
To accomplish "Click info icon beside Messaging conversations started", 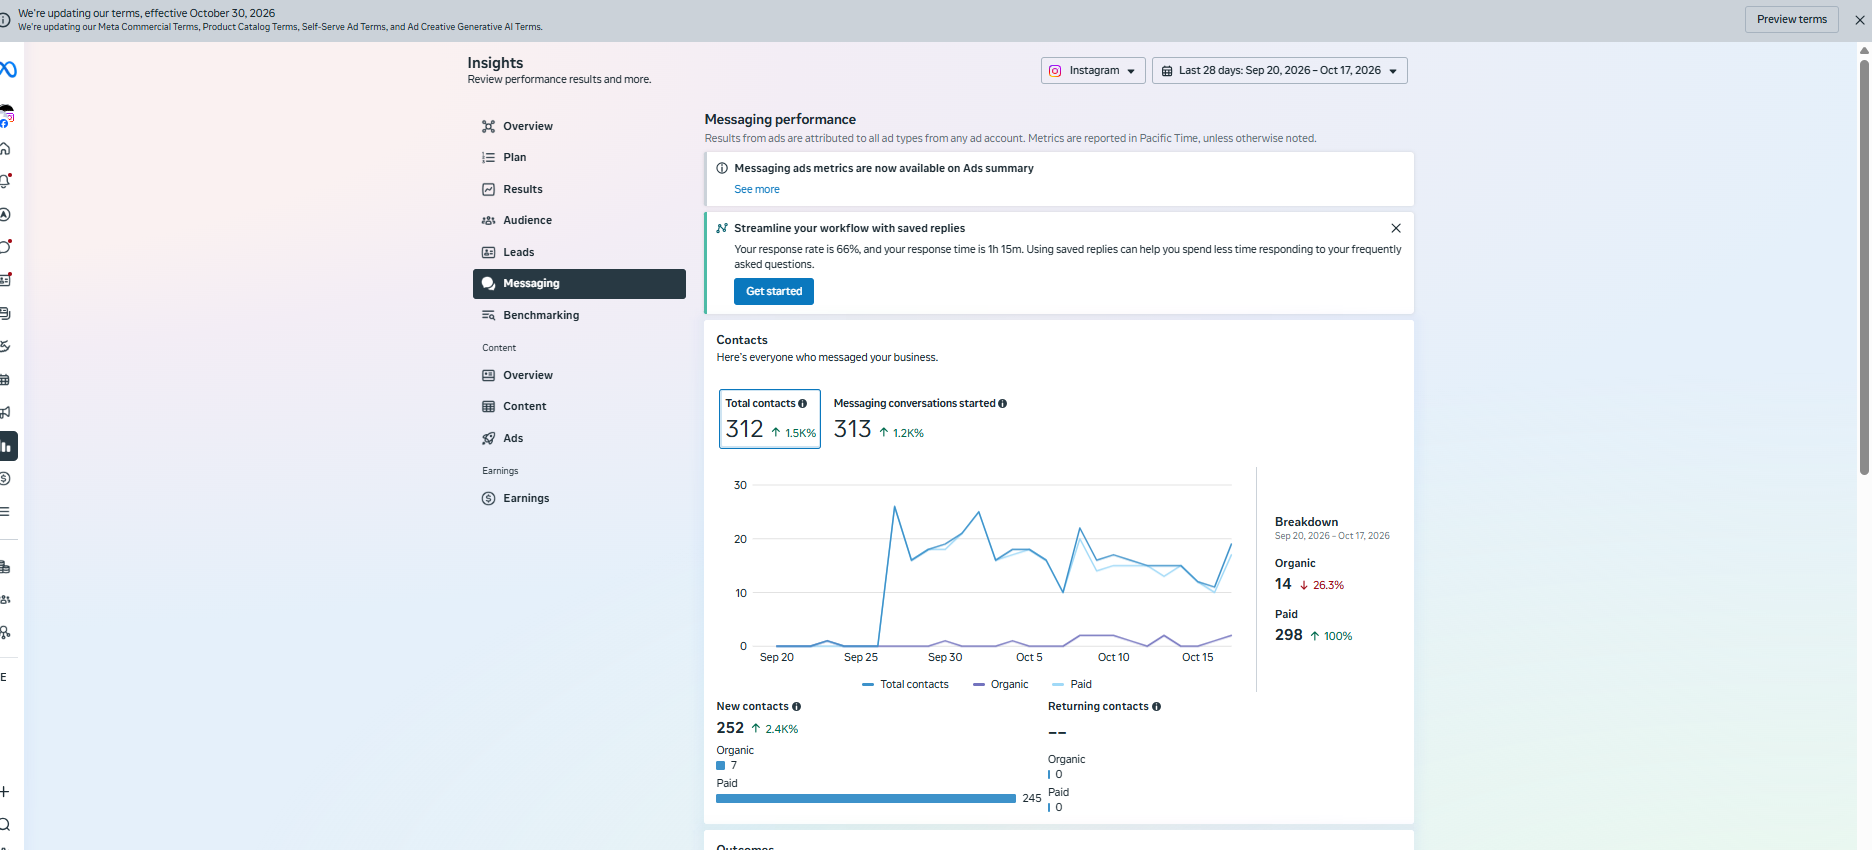I will pos(1002,404).
